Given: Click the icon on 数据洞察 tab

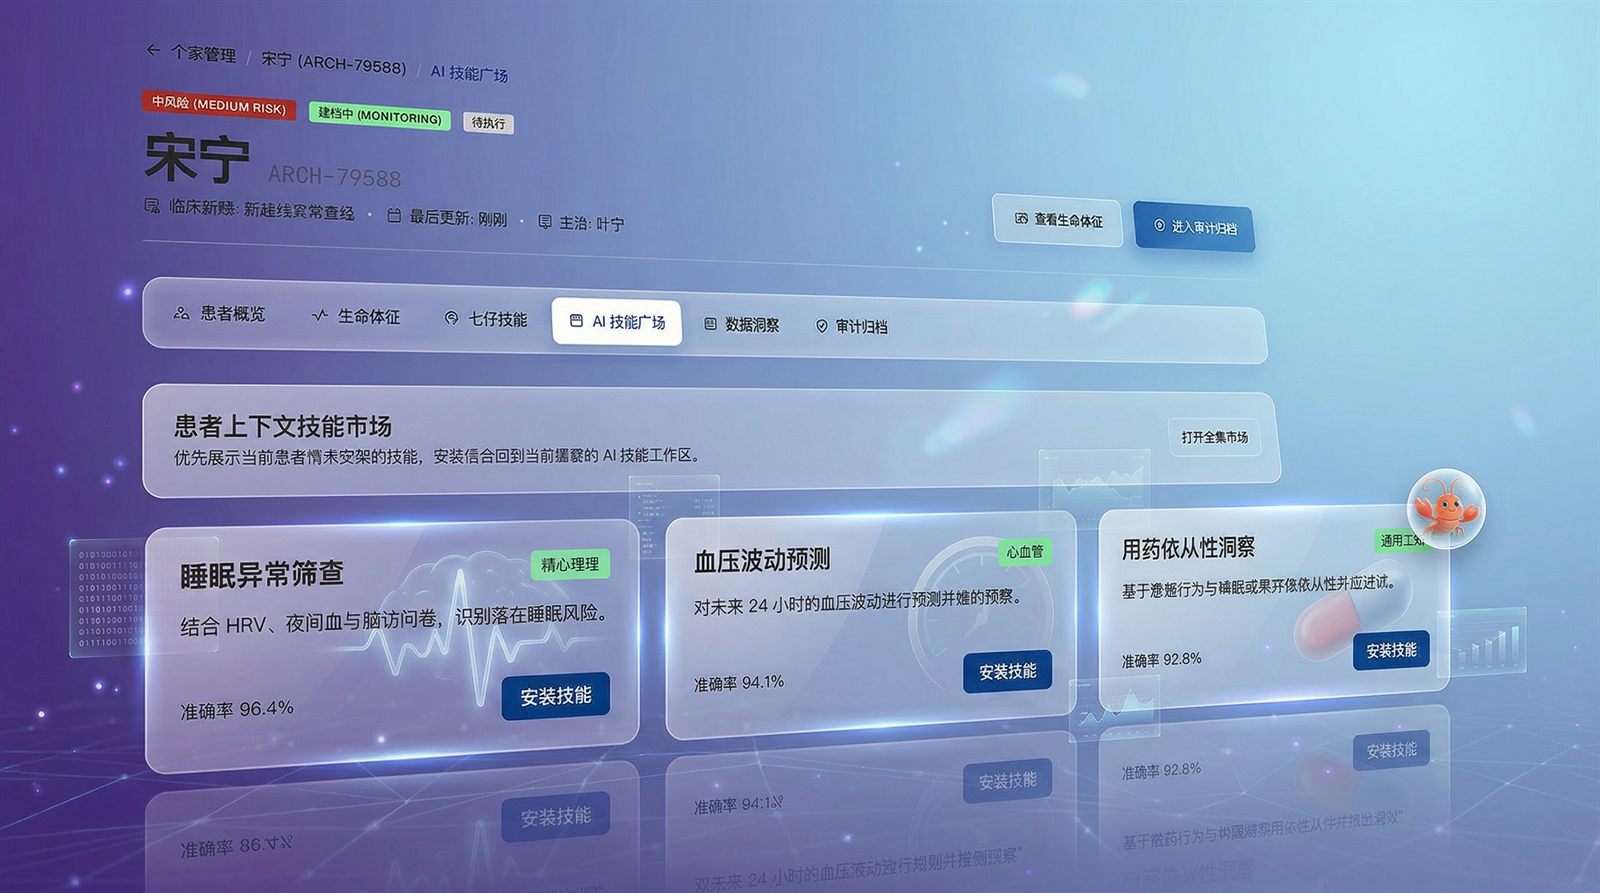Looking at the screenshot, I should 710,324.
